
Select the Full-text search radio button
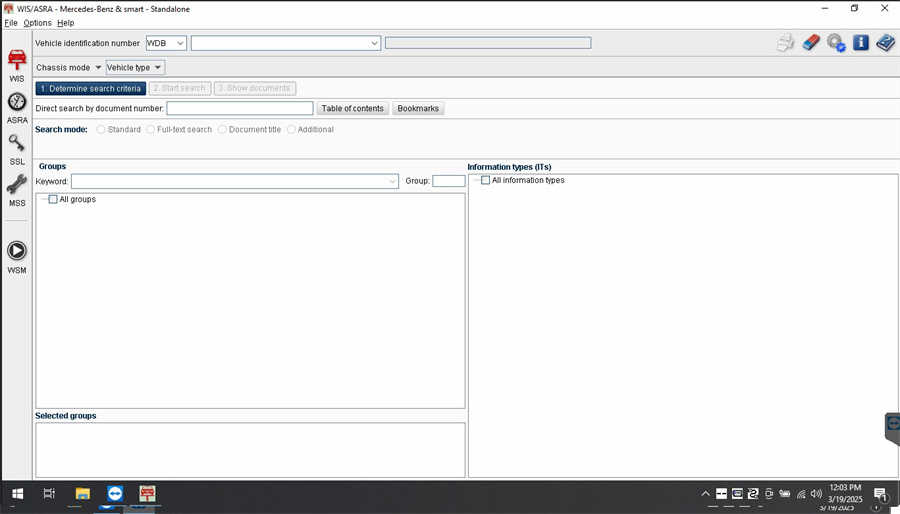[x=151, y=129]
